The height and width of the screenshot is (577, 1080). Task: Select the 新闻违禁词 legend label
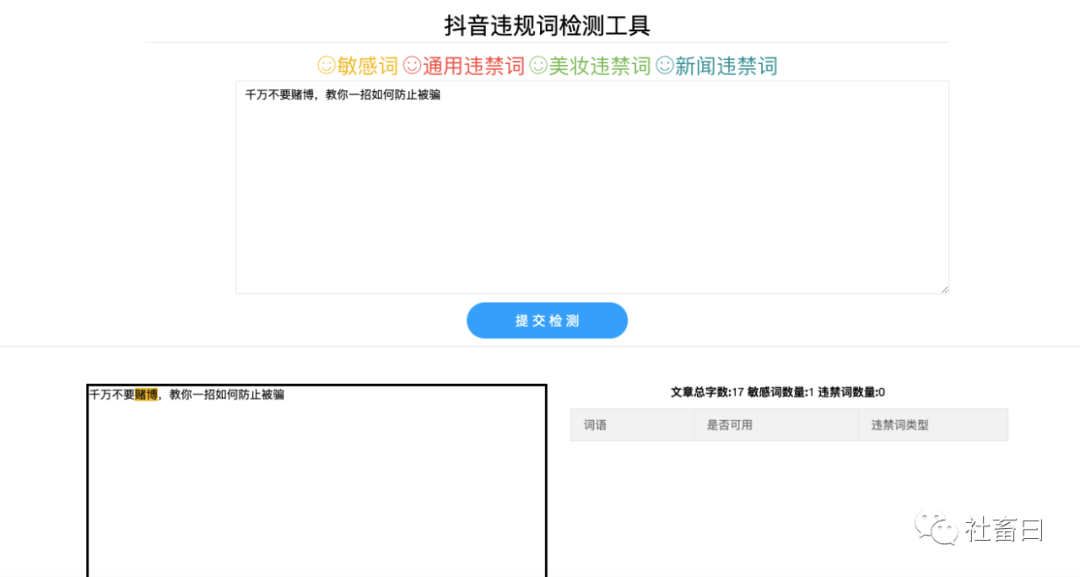(726, 66)
